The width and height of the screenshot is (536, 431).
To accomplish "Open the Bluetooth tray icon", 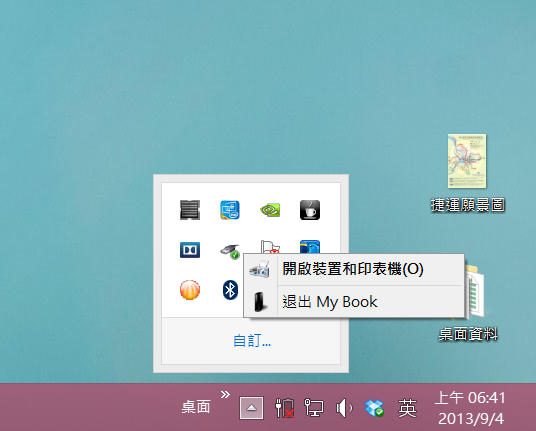I will [230, 290].
